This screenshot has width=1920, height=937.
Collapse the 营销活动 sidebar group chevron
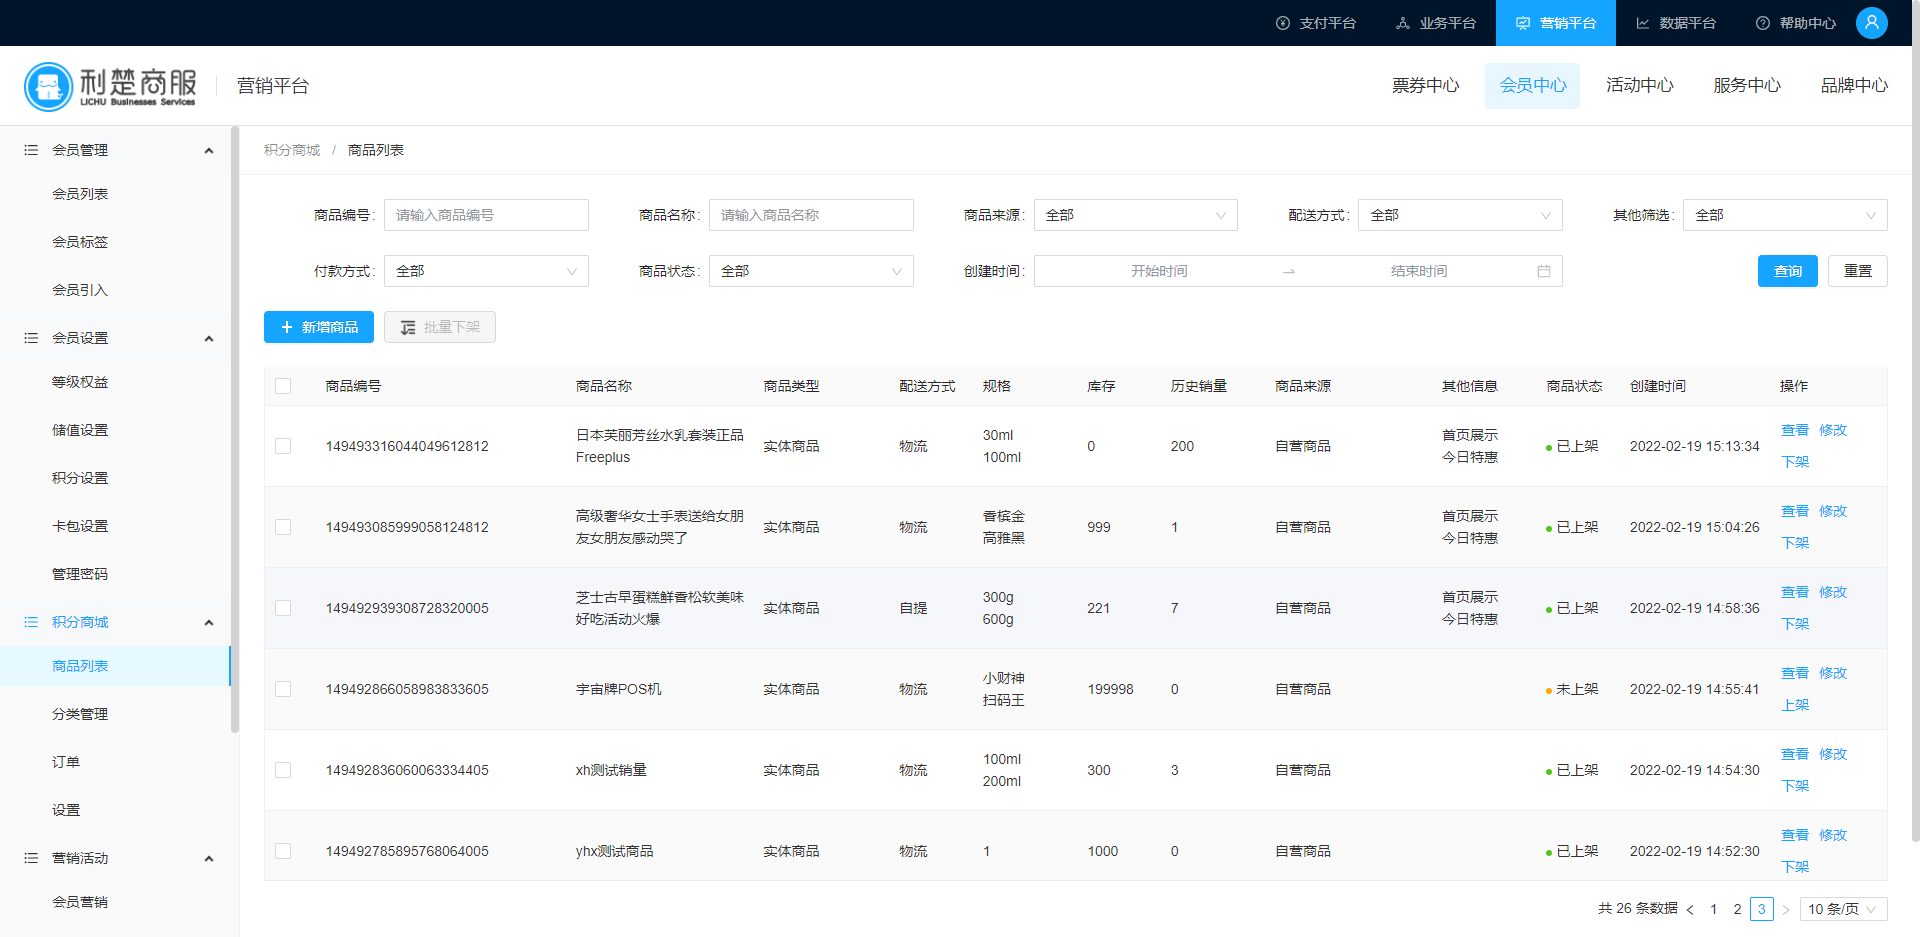[209, 859]
